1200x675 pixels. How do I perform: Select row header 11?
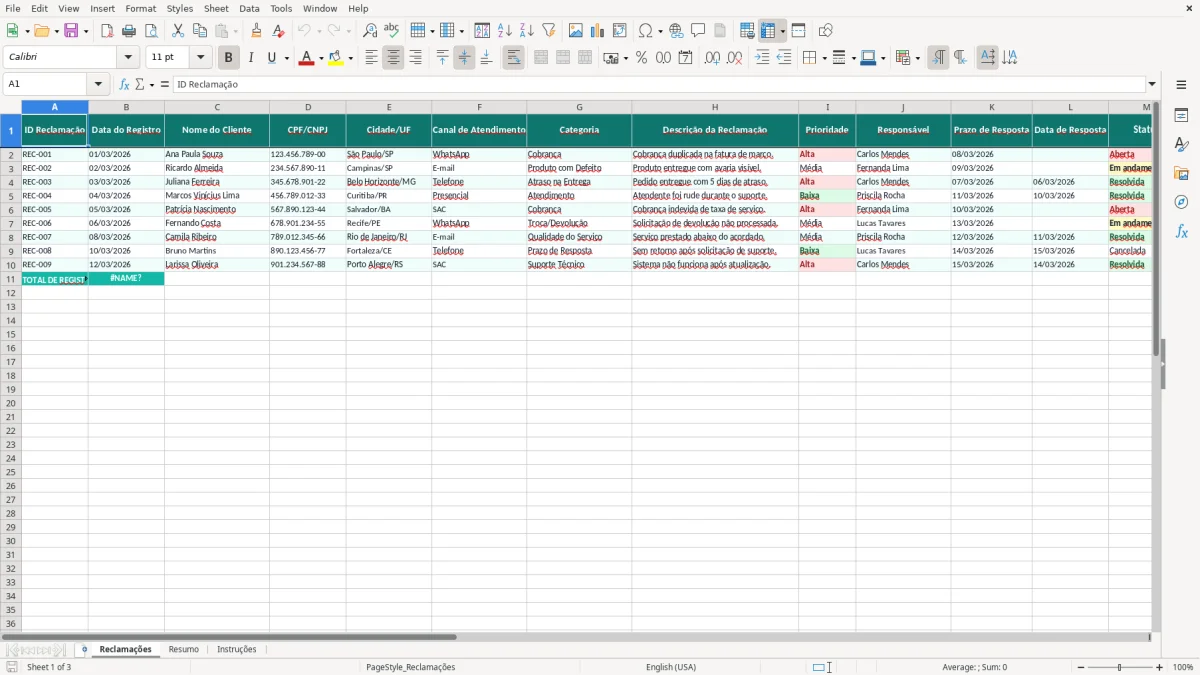[11, 278]
